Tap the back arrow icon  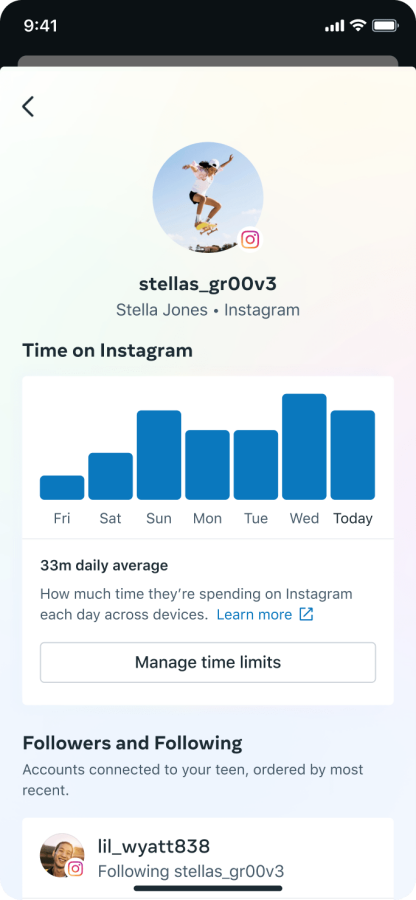click(28, 107)
